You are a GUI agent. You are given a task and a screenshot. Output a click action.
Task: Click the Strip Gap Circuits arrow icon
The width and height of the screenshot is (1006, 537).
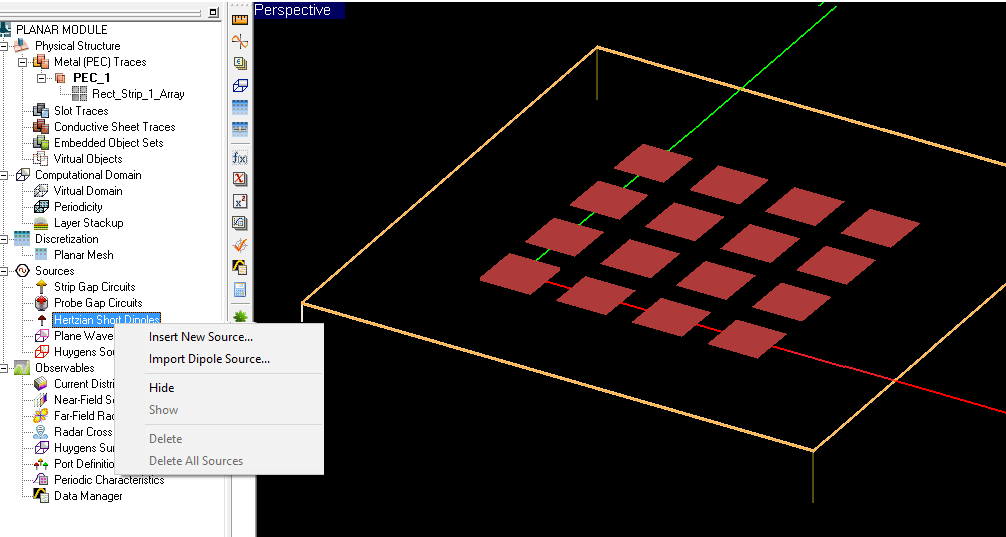tap(42, 287)
